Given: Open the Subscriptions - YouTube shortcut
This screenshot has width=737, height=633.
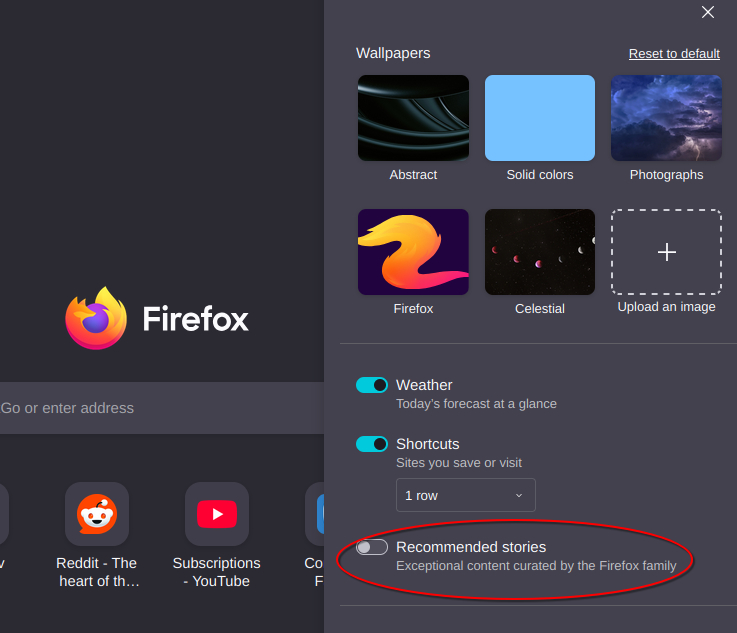Looking at the screenshot, I should pyautogui.click(x=217, y=514).
